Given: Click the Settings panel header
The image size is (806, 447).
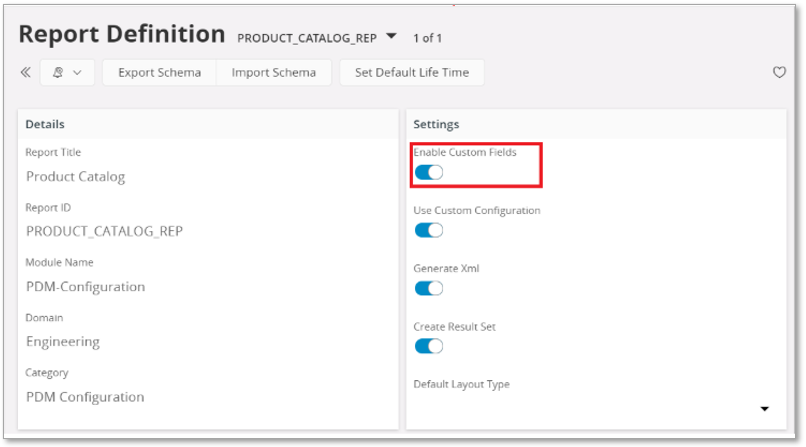Looking at the screenshot, I should 436,124.
